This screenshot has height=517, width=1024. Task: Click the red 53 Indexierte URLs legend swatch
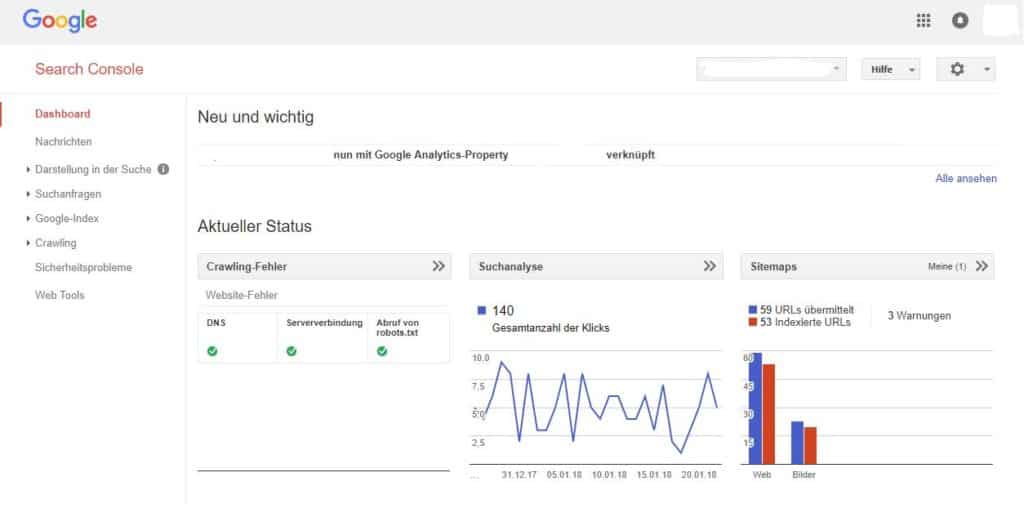pyautogui.click(x=752, y=322)
